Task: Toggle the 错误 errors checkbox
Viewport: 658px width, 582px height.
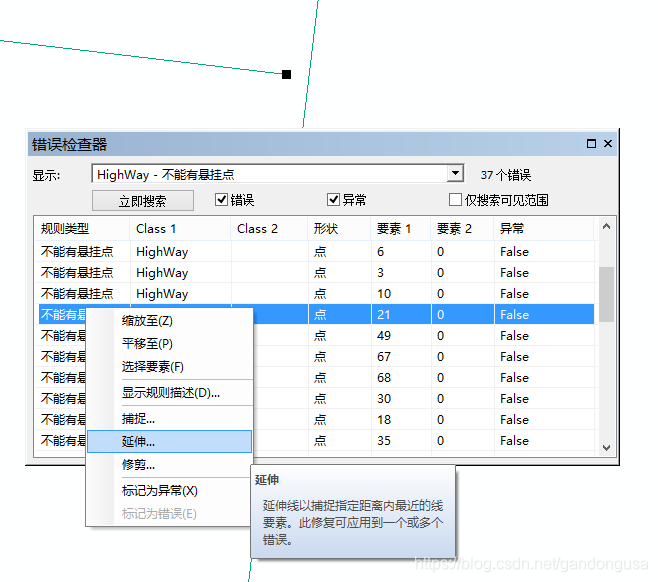Action: (x=221, y=200)
